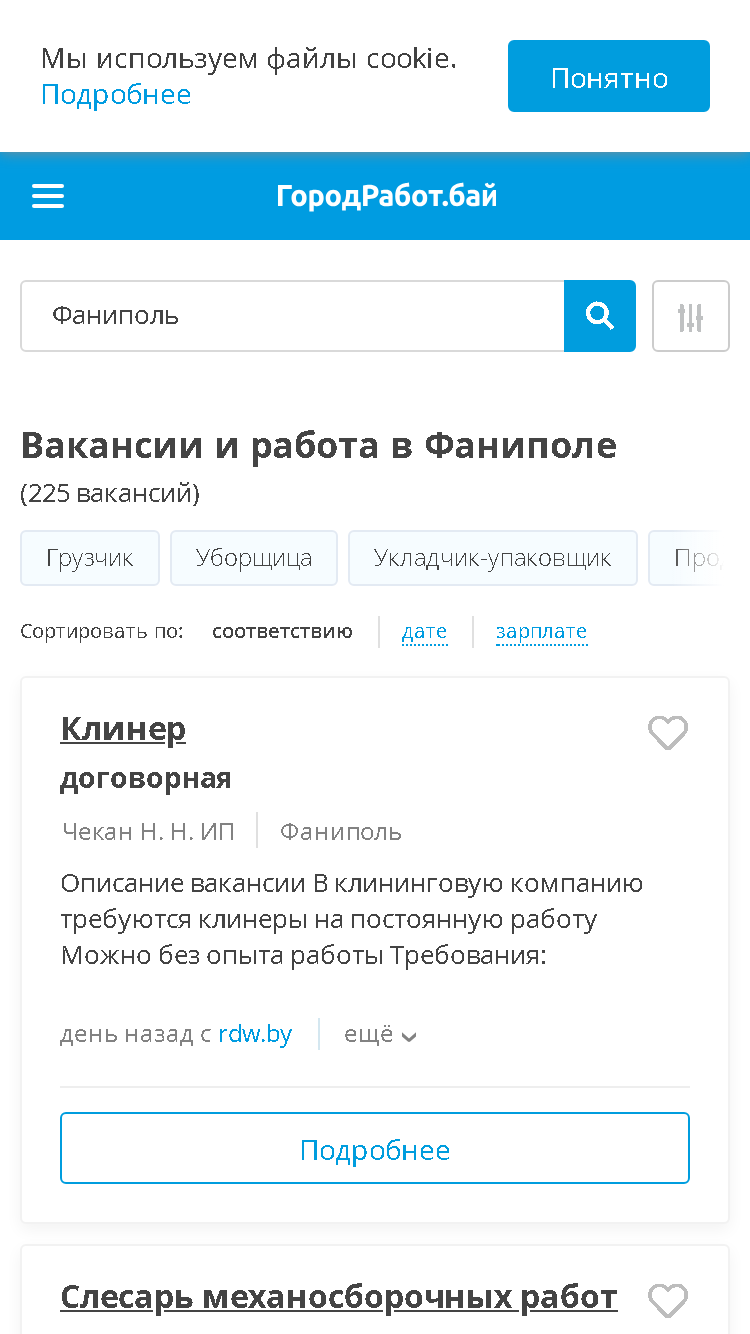Favorite the Слесарь механосборочных работ vacancy
750x1334 pixels.
pyautogui.click(x=668, y=1301)
